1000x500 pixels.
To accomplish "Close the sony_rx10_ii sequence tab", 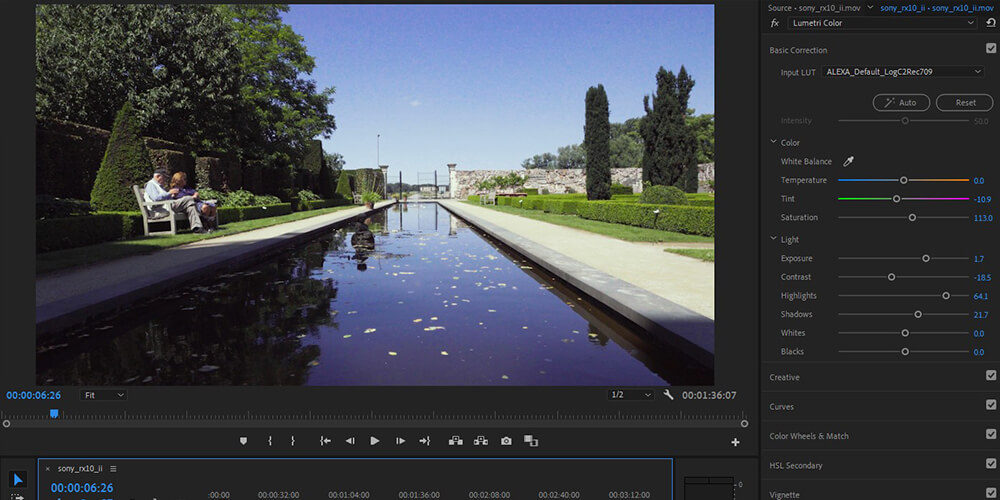I will 47,469.
